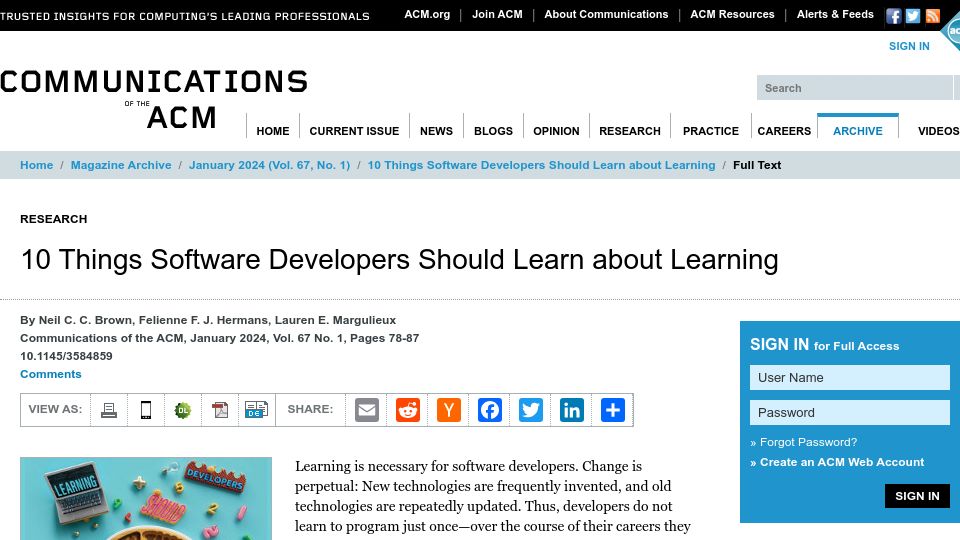Select the ARCHIVE navigation tab
960x540 pixels.
(x=858, y=131)
